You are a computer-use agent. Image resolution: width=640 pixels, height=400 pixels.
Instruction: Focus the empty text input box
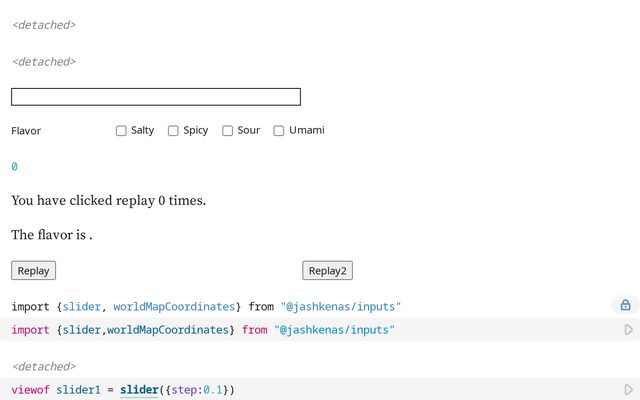155,97
